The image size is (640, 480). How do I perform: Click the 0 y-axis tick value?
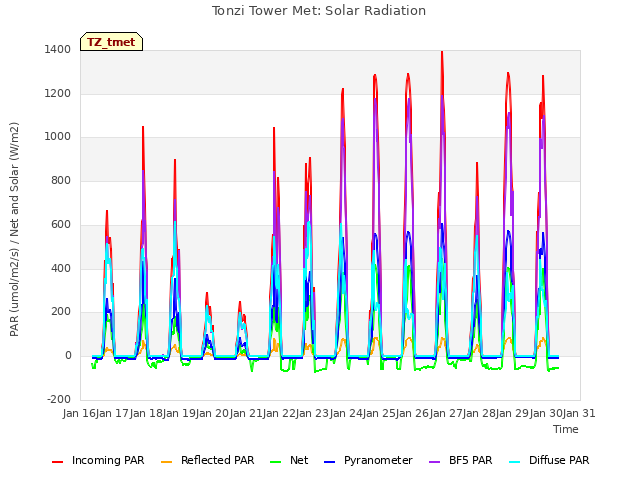68,356
